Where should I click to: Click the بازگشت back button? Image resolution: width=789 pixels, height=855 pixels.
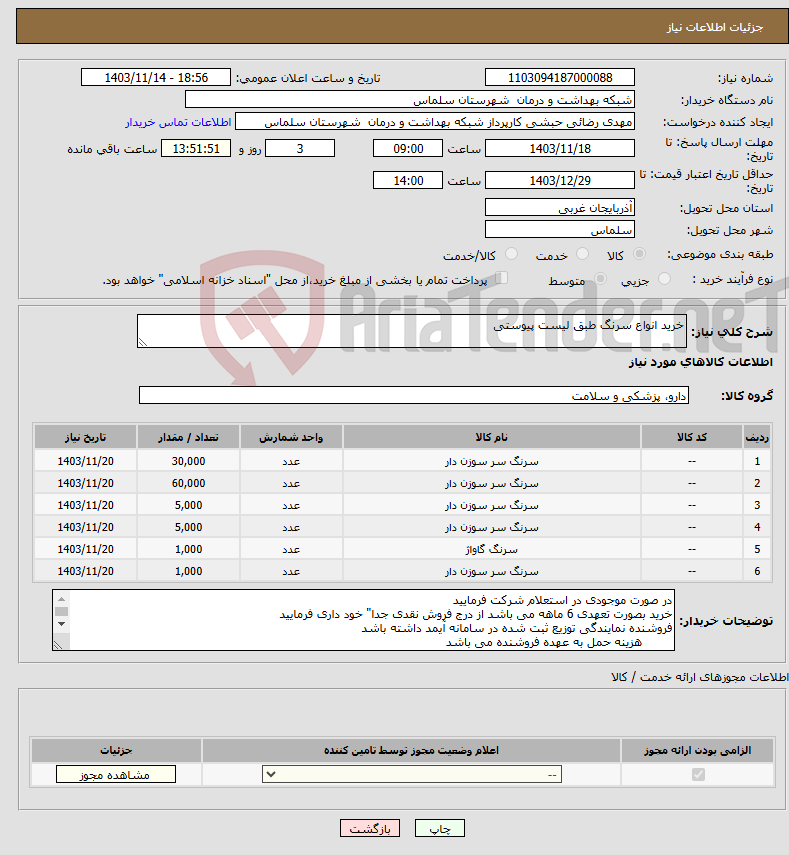click(x=370, y=828)
